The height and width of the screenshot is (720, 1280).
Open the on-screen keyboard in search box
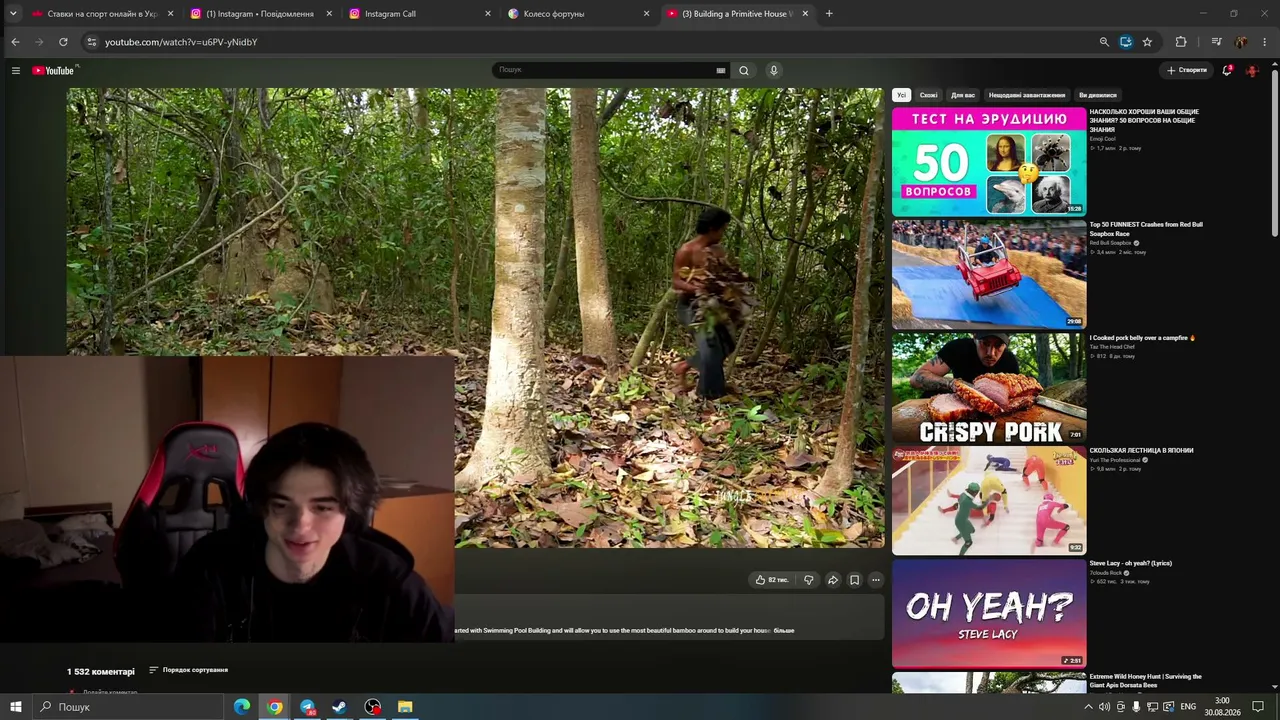coord(720,70)
